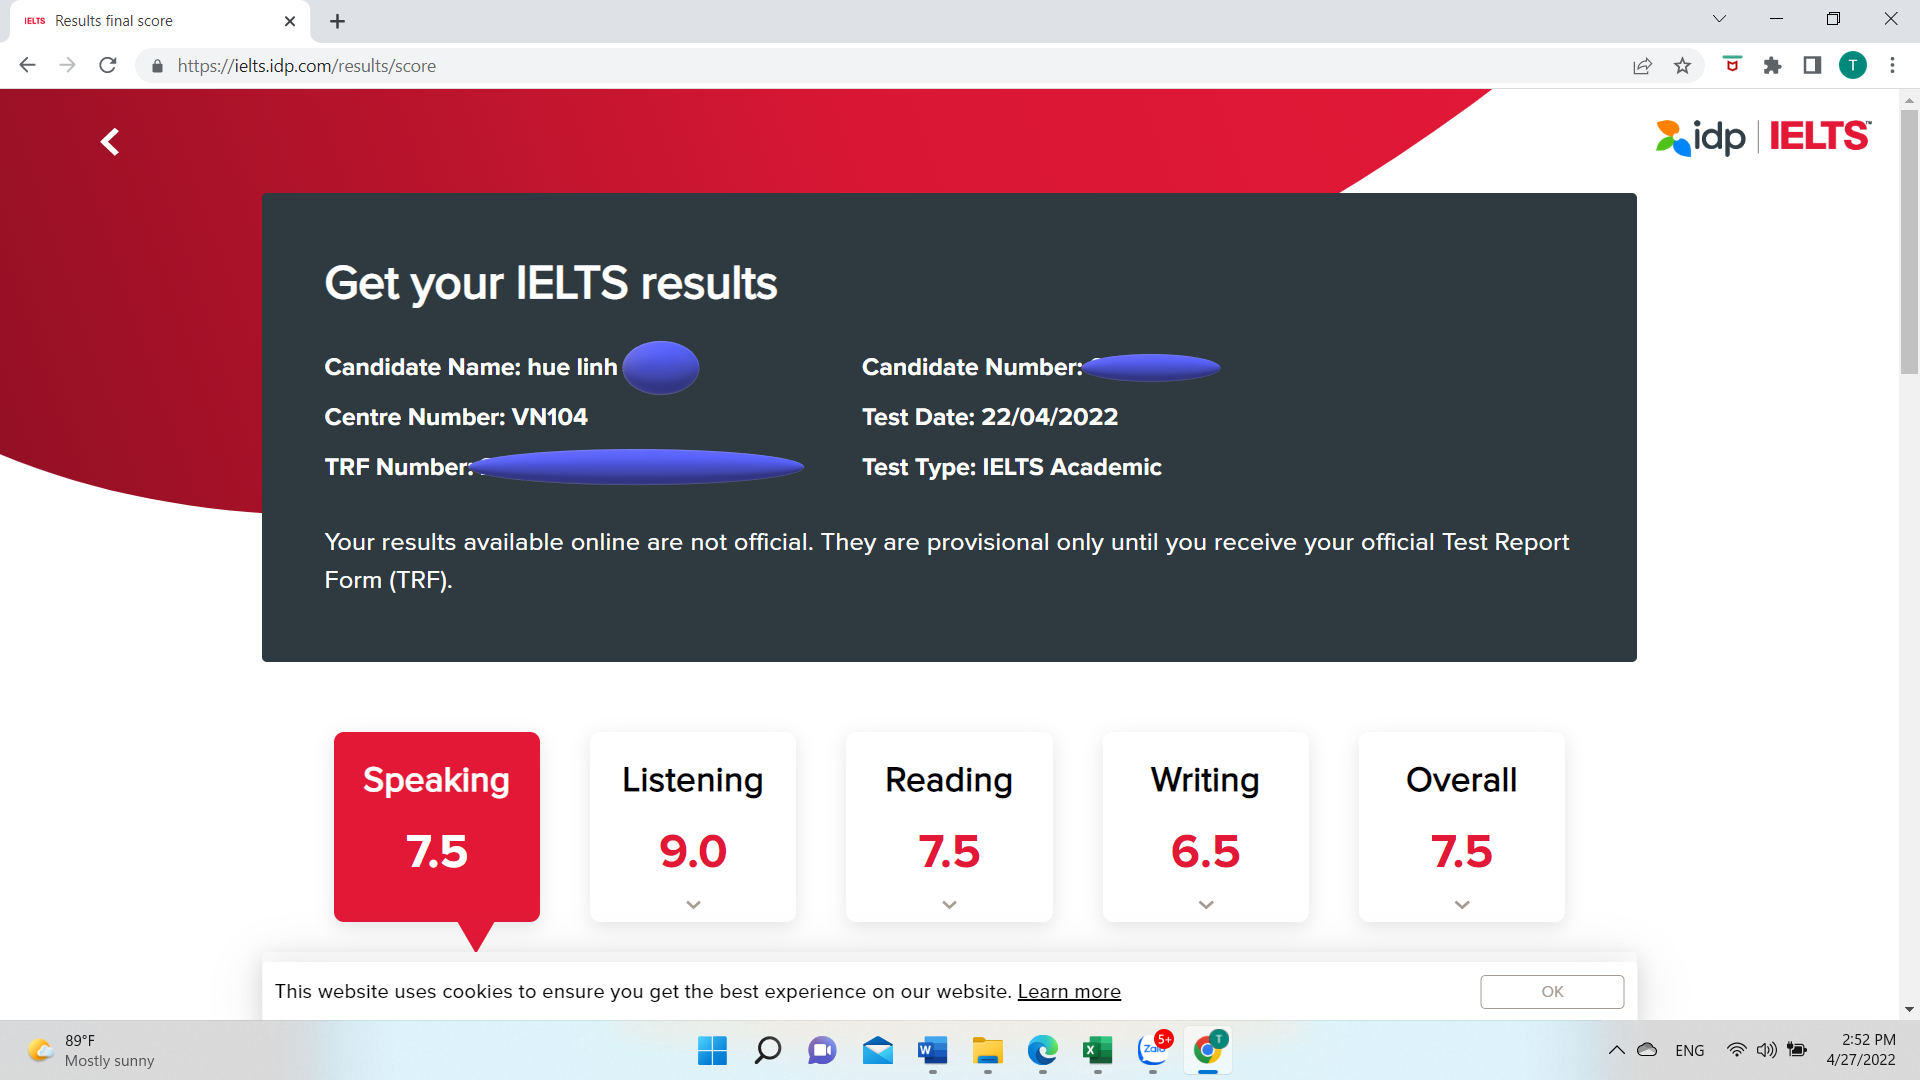Click the Reading extension icon in toolbar
Image resolution: width=1920 pixels, height=1080 pixels.
[1812, 66]
